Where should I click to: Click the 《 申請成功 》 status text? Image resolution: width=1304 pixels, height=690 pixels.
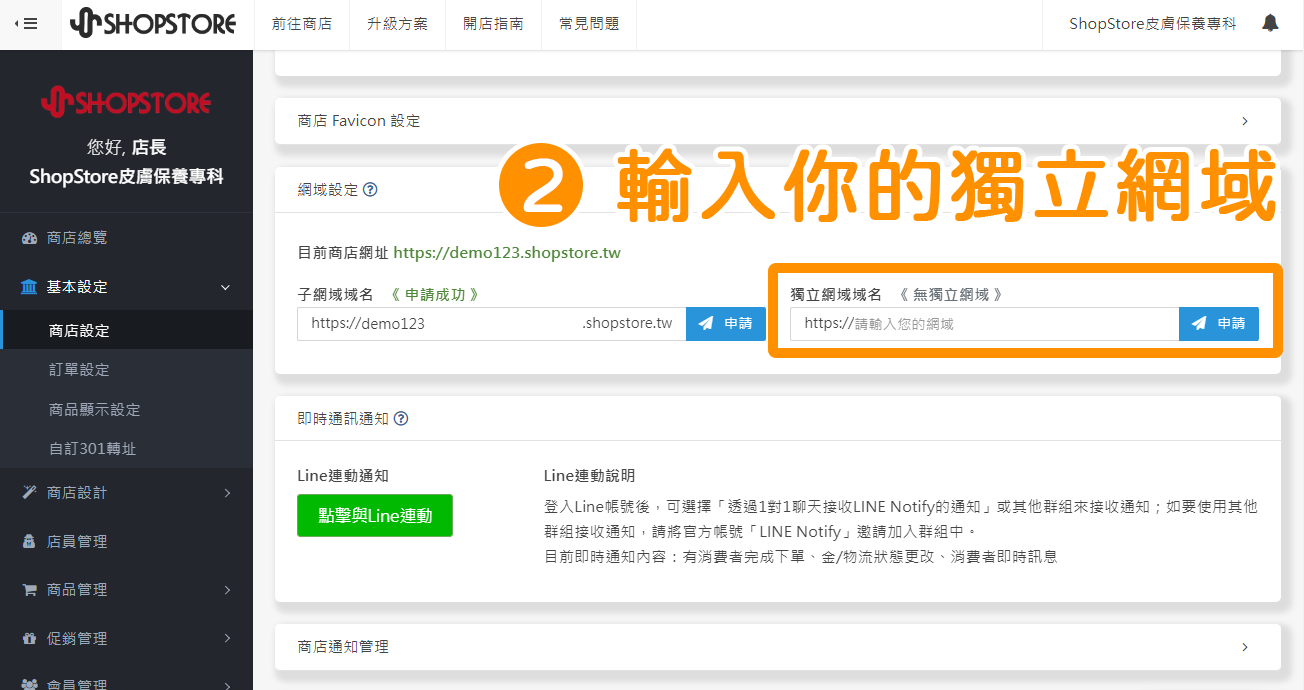coord(434,295)
